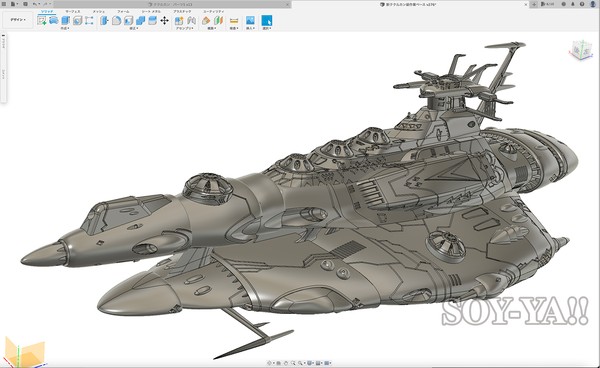Select the green and orange plane icon
600x368 pixels.
[x=218, y=20]
